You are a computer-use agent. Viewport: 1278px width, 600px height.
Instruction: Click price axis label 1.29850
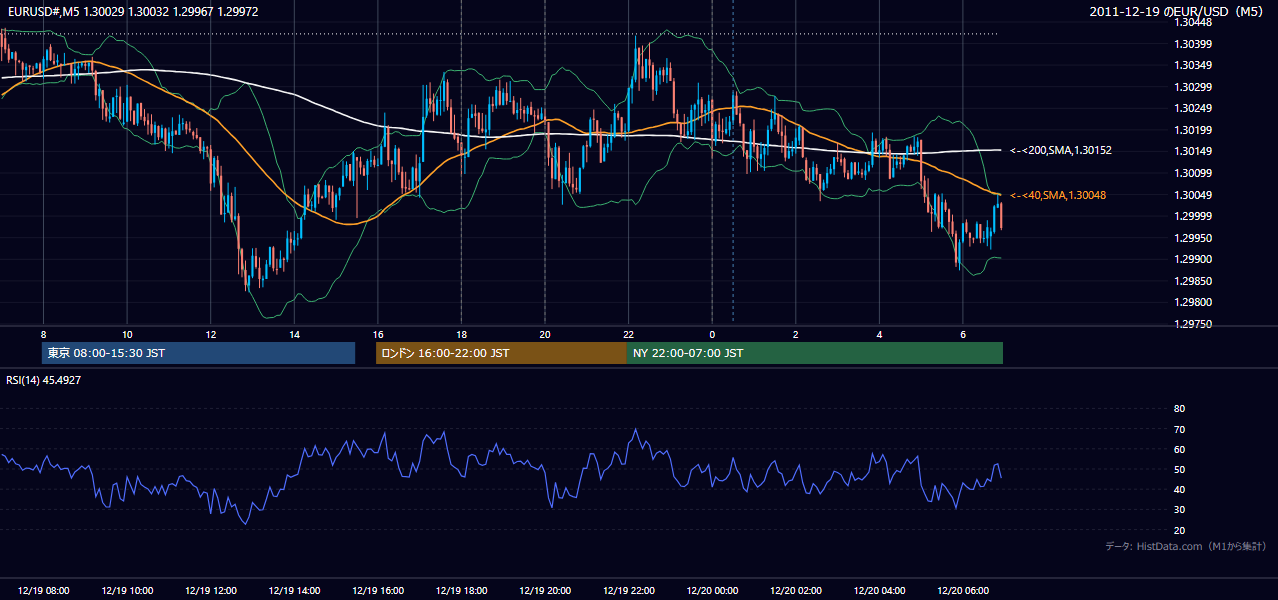(x=1192, y=281)
